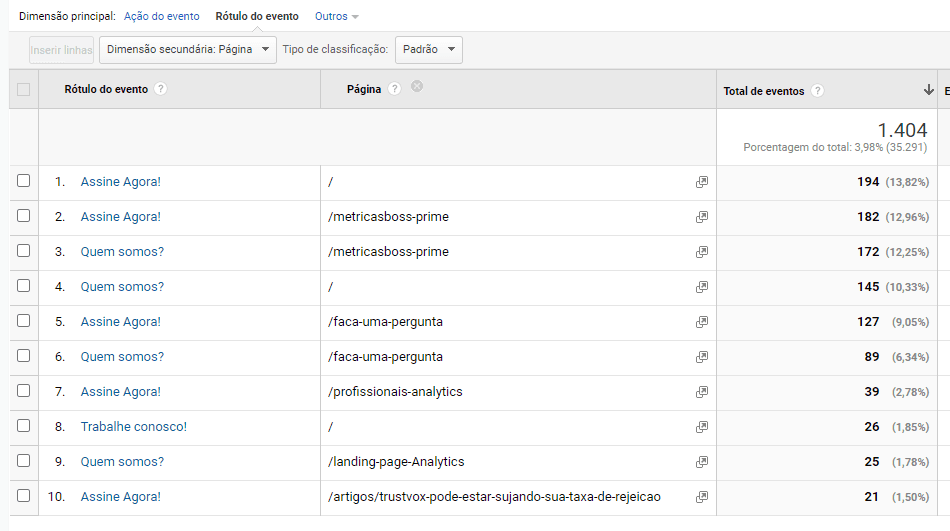Screen dimensions: 950x531
Task: Check the box for row 1 Assine Agora!
Action: [x=24, y=181]
